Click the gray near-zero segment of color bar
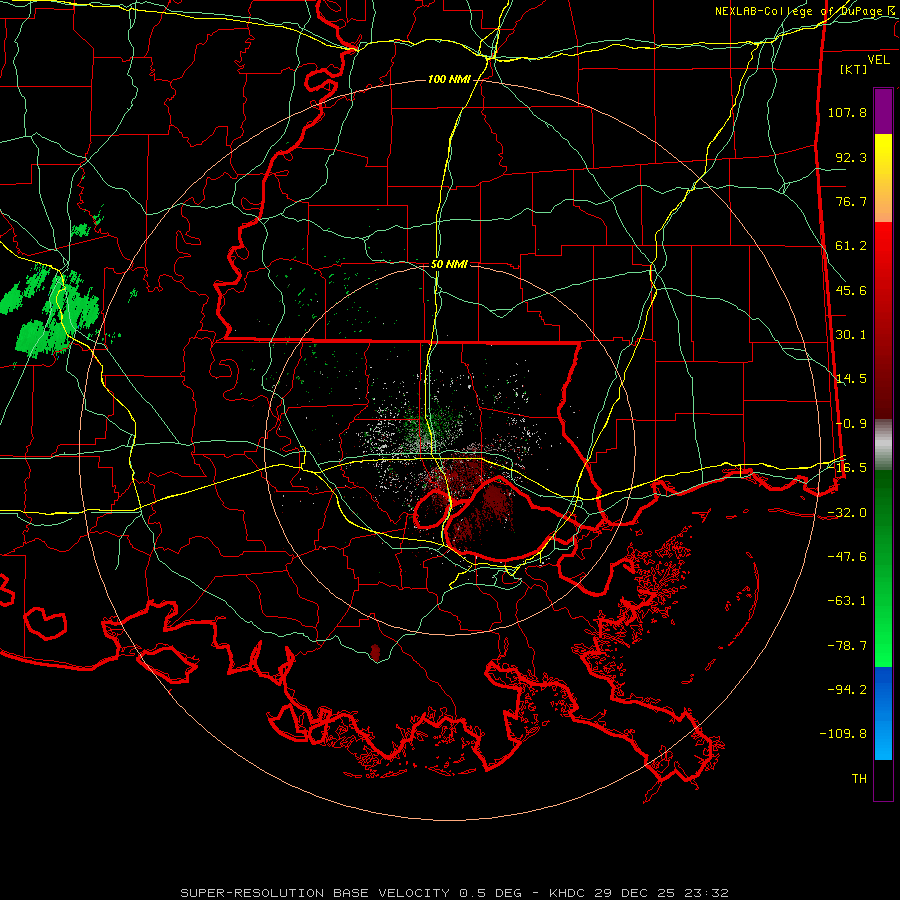This screenshot has height=900, width=900. [883, 445]
